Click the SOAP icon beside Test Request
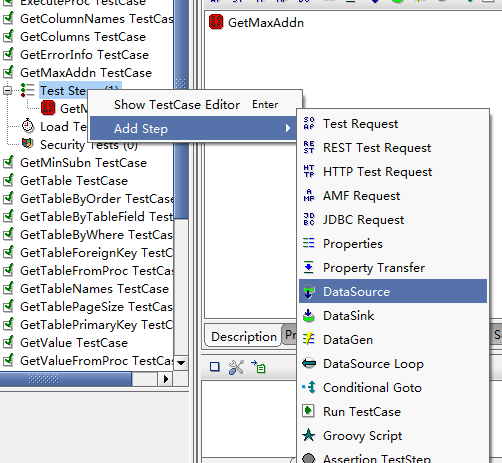 309,123
